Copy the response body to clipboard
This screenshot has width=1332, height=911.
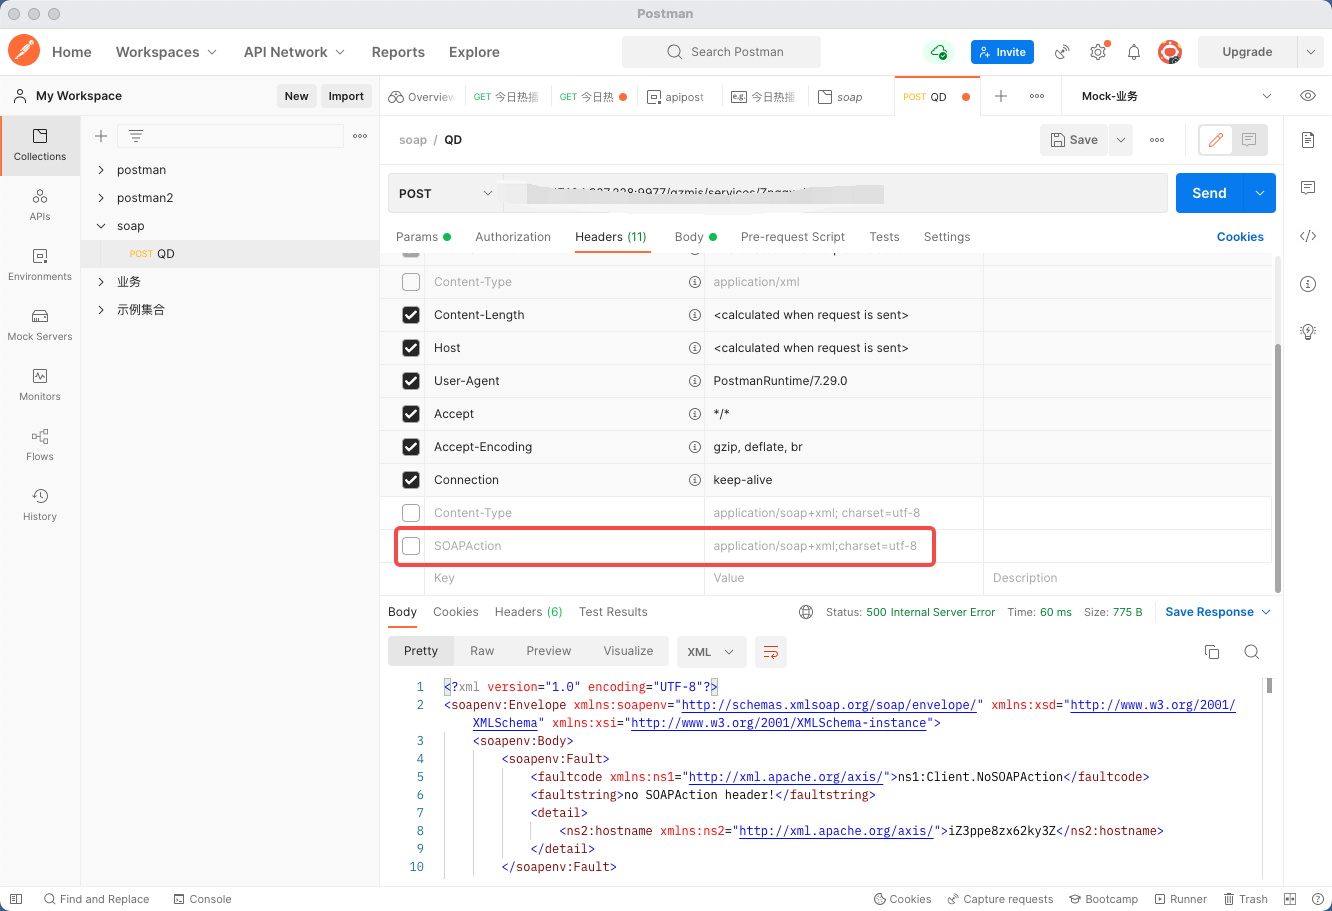tap(1212, 651)
